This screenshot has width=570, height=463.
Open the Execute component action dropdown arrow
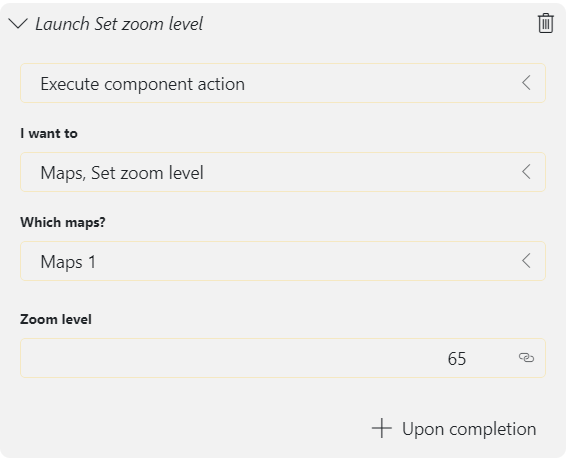click(526, 83)
